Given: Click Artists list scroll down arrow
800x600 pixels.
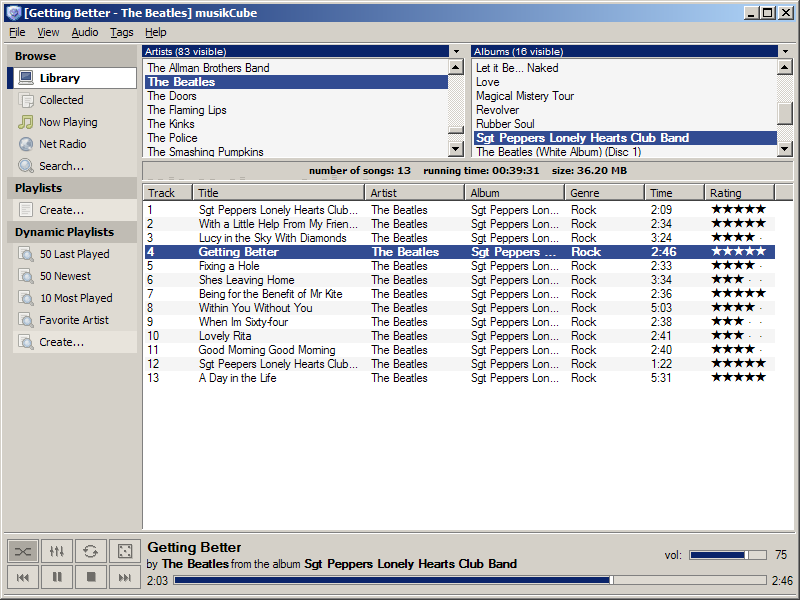Looking at the screenshot, I should (x=456, y=148).
